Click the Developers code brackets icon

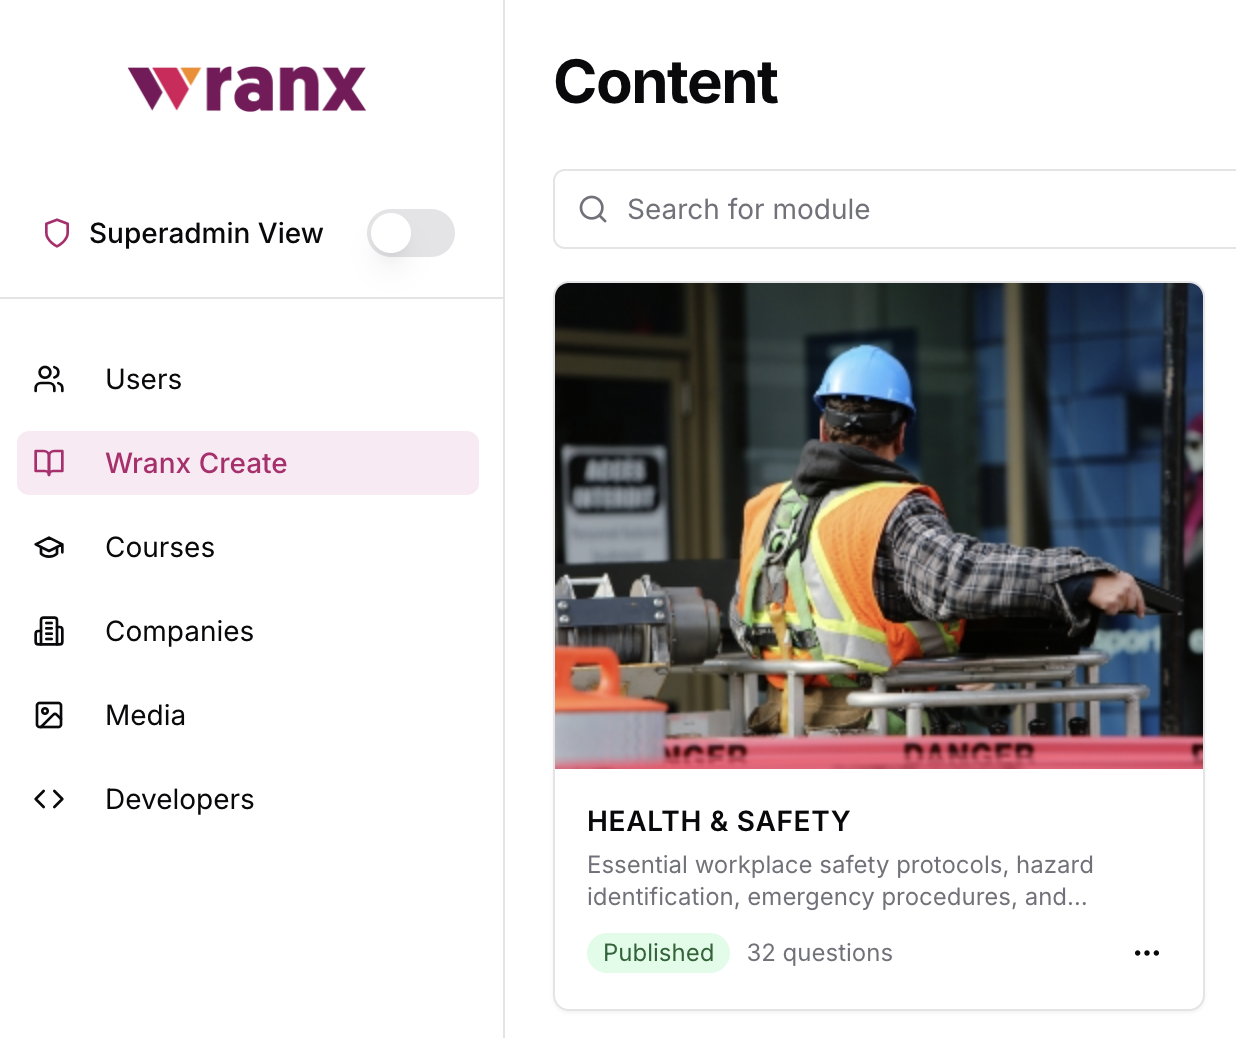click(49, 799)
